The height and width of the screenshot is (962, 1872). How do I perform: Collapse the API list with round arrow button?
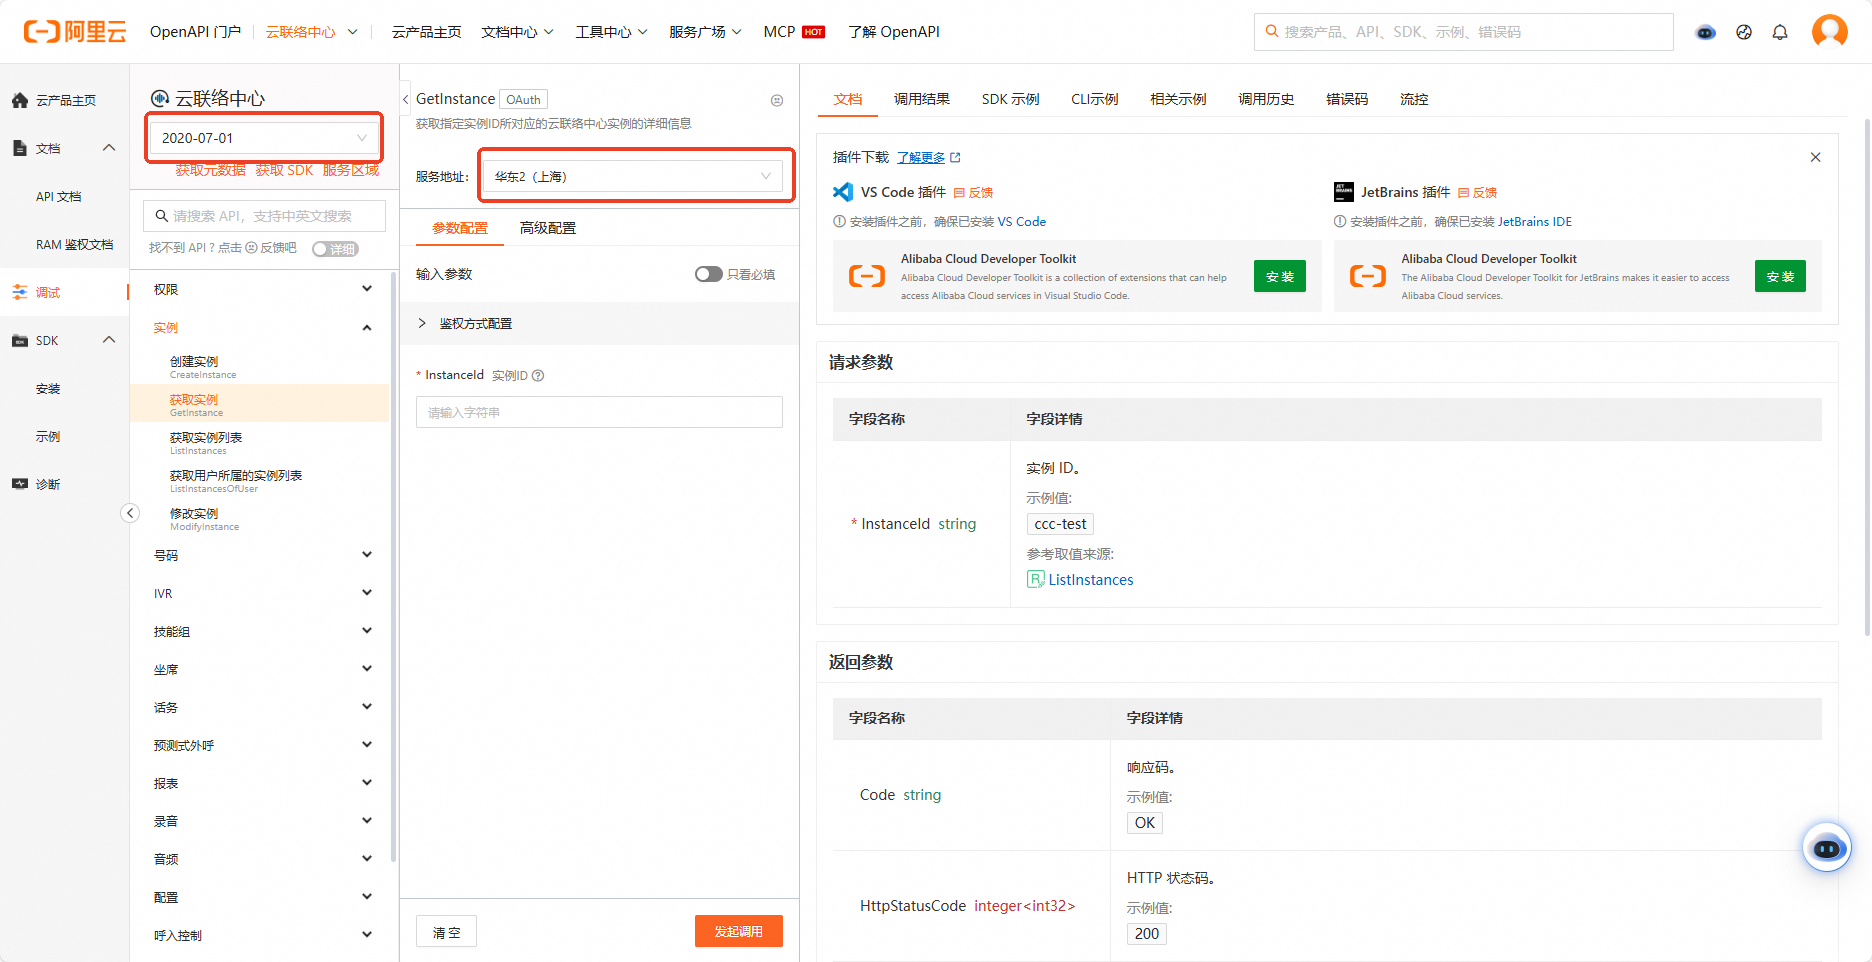(x=130, y=513)
